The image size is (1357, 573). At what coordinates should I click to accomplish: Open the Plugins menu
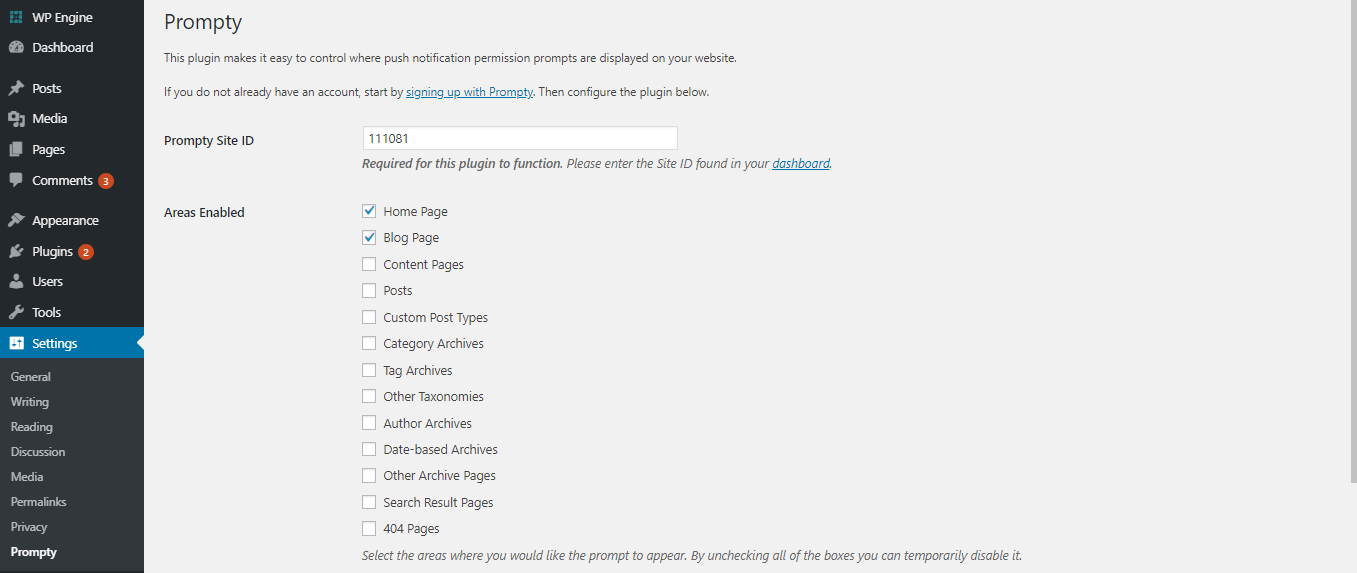(x=72, y=251)
